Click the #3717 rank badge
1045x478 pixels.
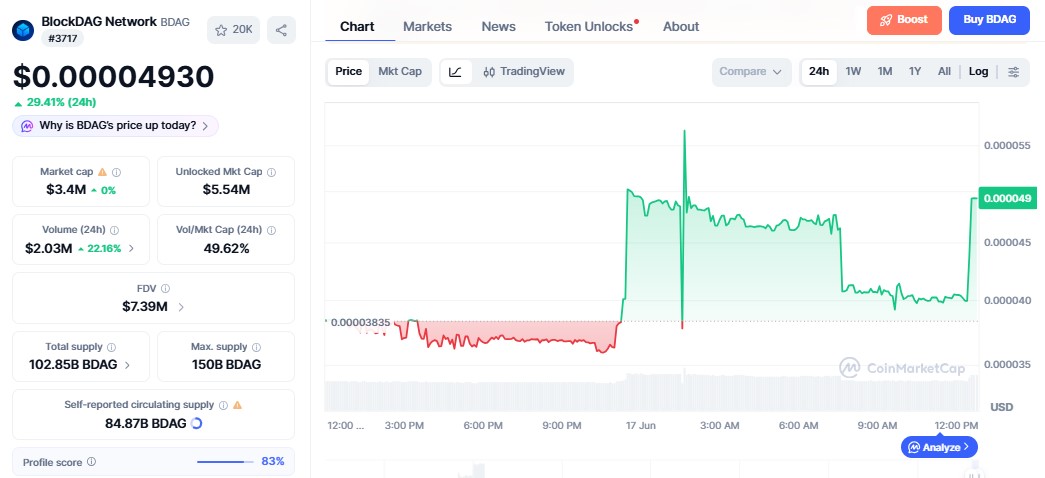tap(63, 39)
